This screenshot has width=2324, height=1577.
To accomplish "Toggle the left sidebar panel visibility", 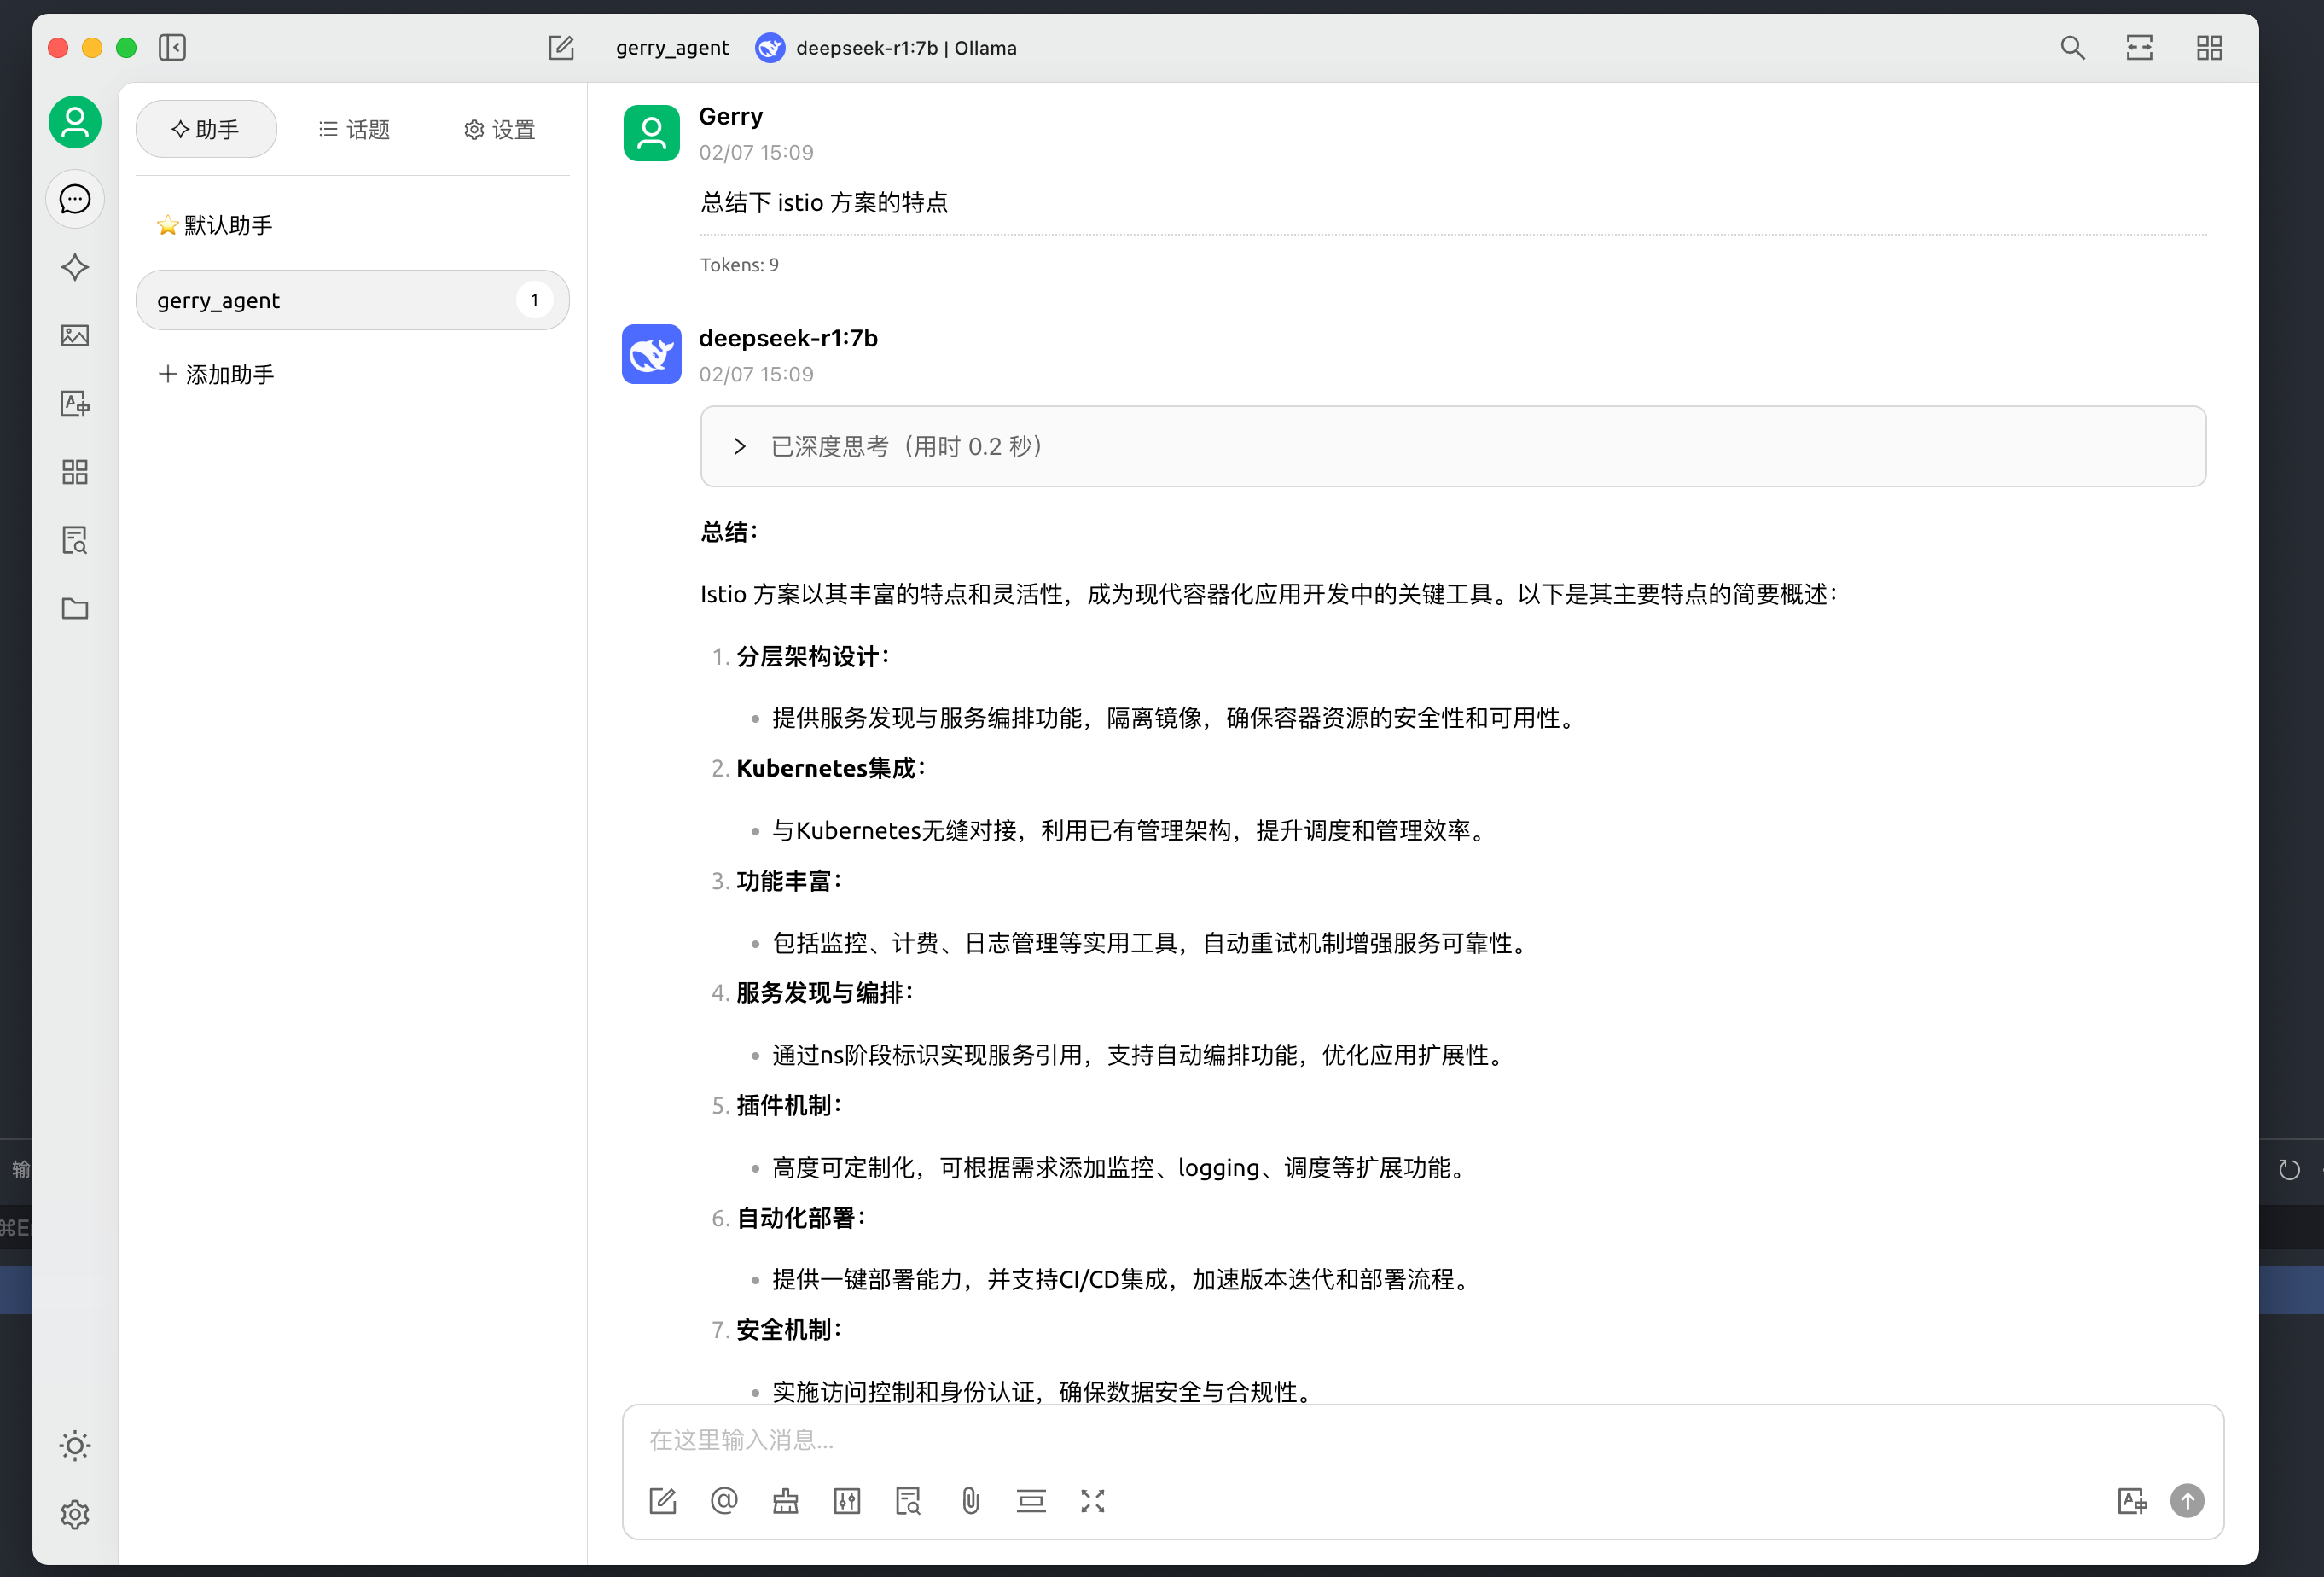I will 172,47.
